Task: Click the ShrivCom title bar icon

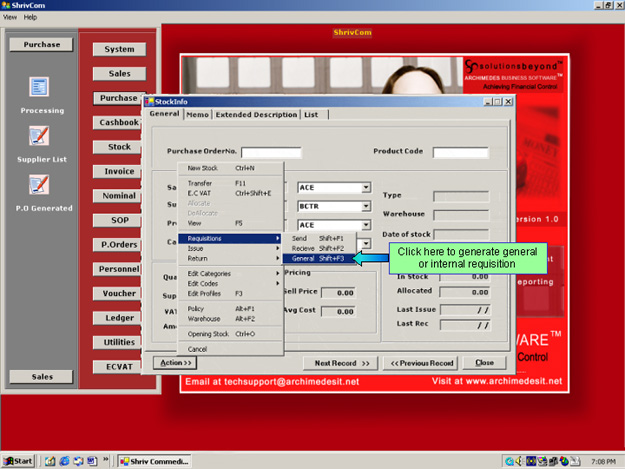Action: tap(6, 5)
